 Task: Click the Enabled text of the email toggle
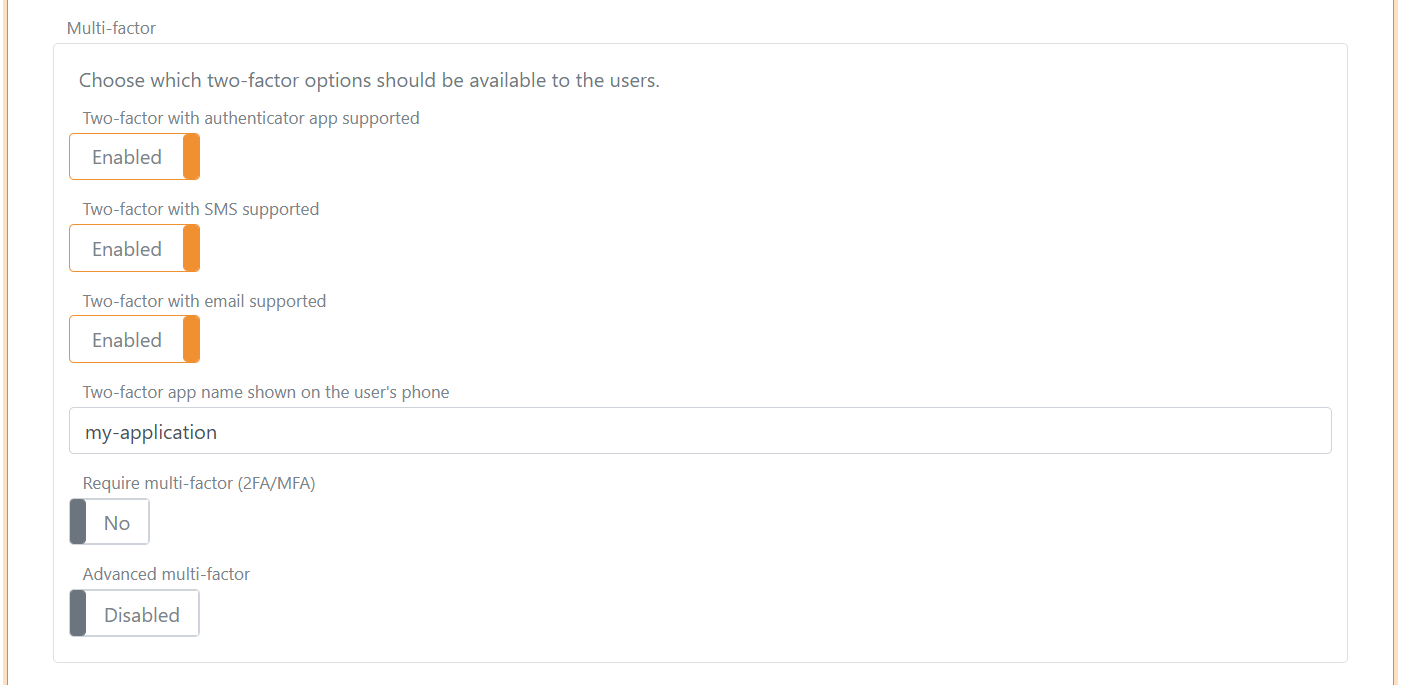click(125, 339)
